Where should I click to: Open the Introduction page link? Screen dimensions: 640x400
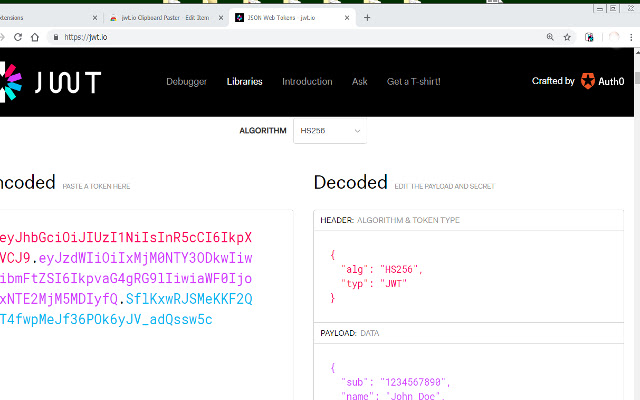307,82
